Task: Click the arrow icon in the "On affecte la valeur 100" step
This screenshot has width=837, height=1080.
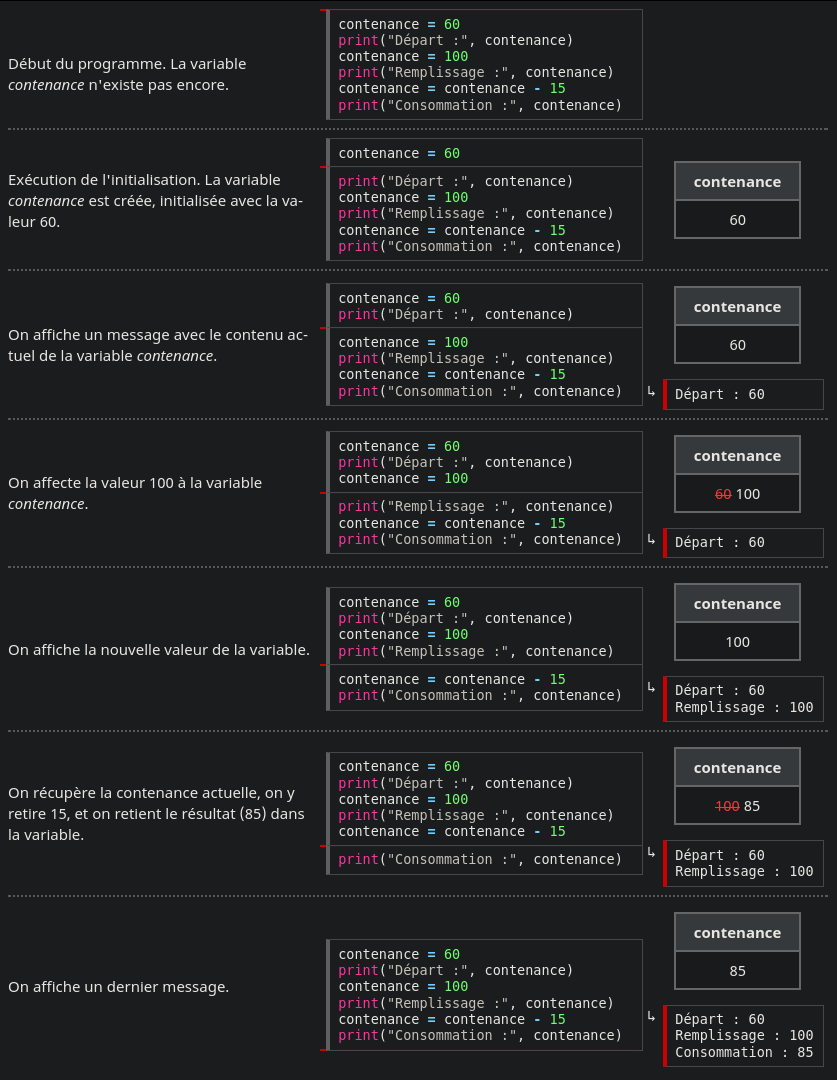Action: pyautogui.click(x=651, y=539)
